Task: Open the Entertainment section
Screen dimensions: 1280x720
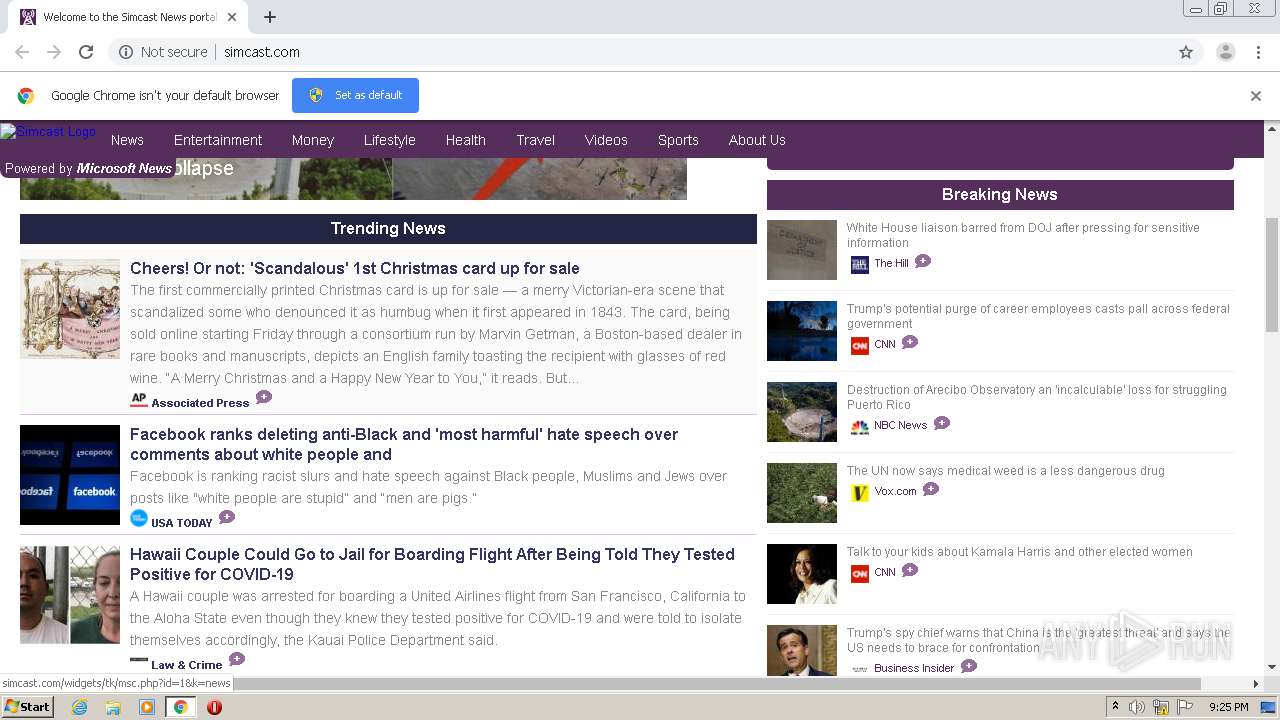Action: point(218,140)
